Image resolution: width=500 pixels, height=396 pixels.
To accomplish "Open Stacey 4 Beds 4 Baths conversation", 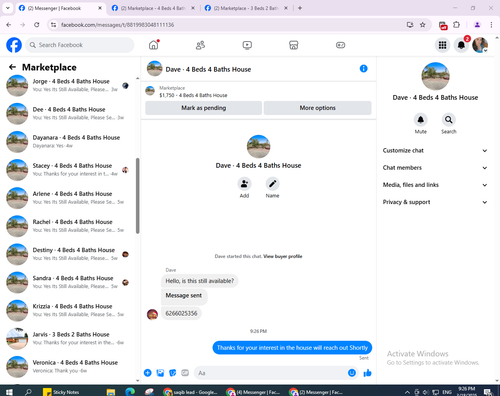I will point(68,170).
